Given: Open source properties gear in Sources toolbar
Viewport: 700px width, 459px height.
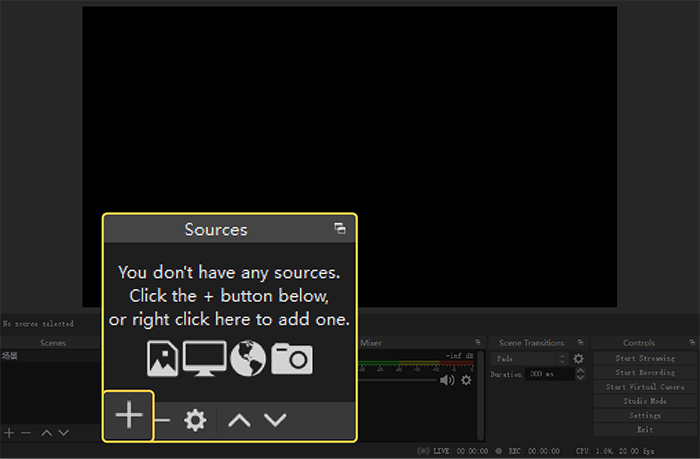Looking at the screenshot, I should [195, 420].
